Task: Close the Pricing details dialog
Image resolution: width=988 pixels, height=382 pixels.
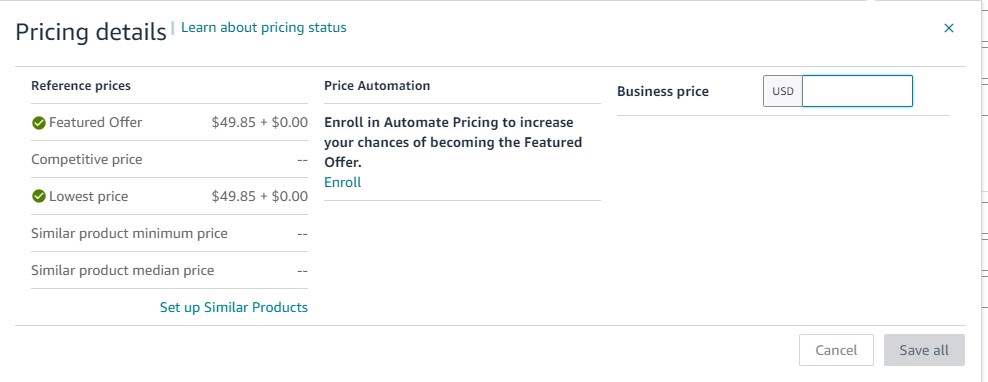Action: (948, 28)
